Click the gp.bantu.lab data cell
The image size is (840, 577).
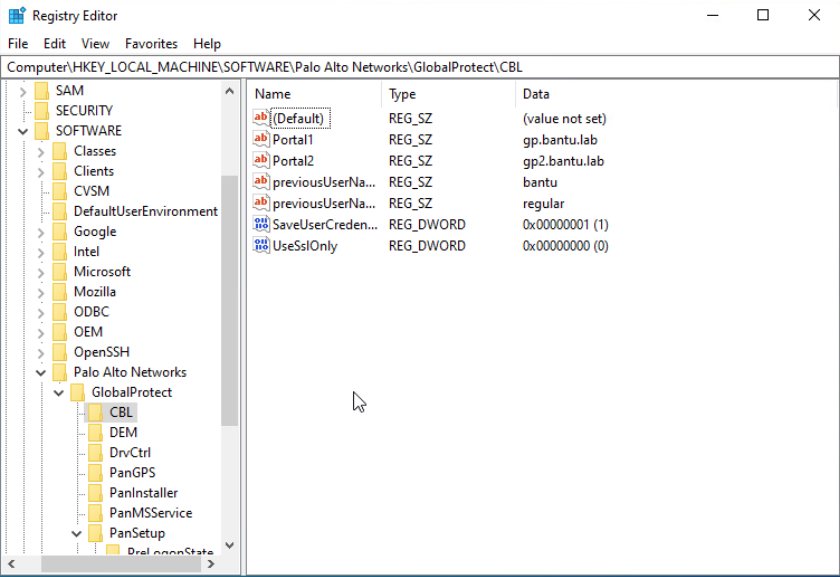(x=560, y=140)
